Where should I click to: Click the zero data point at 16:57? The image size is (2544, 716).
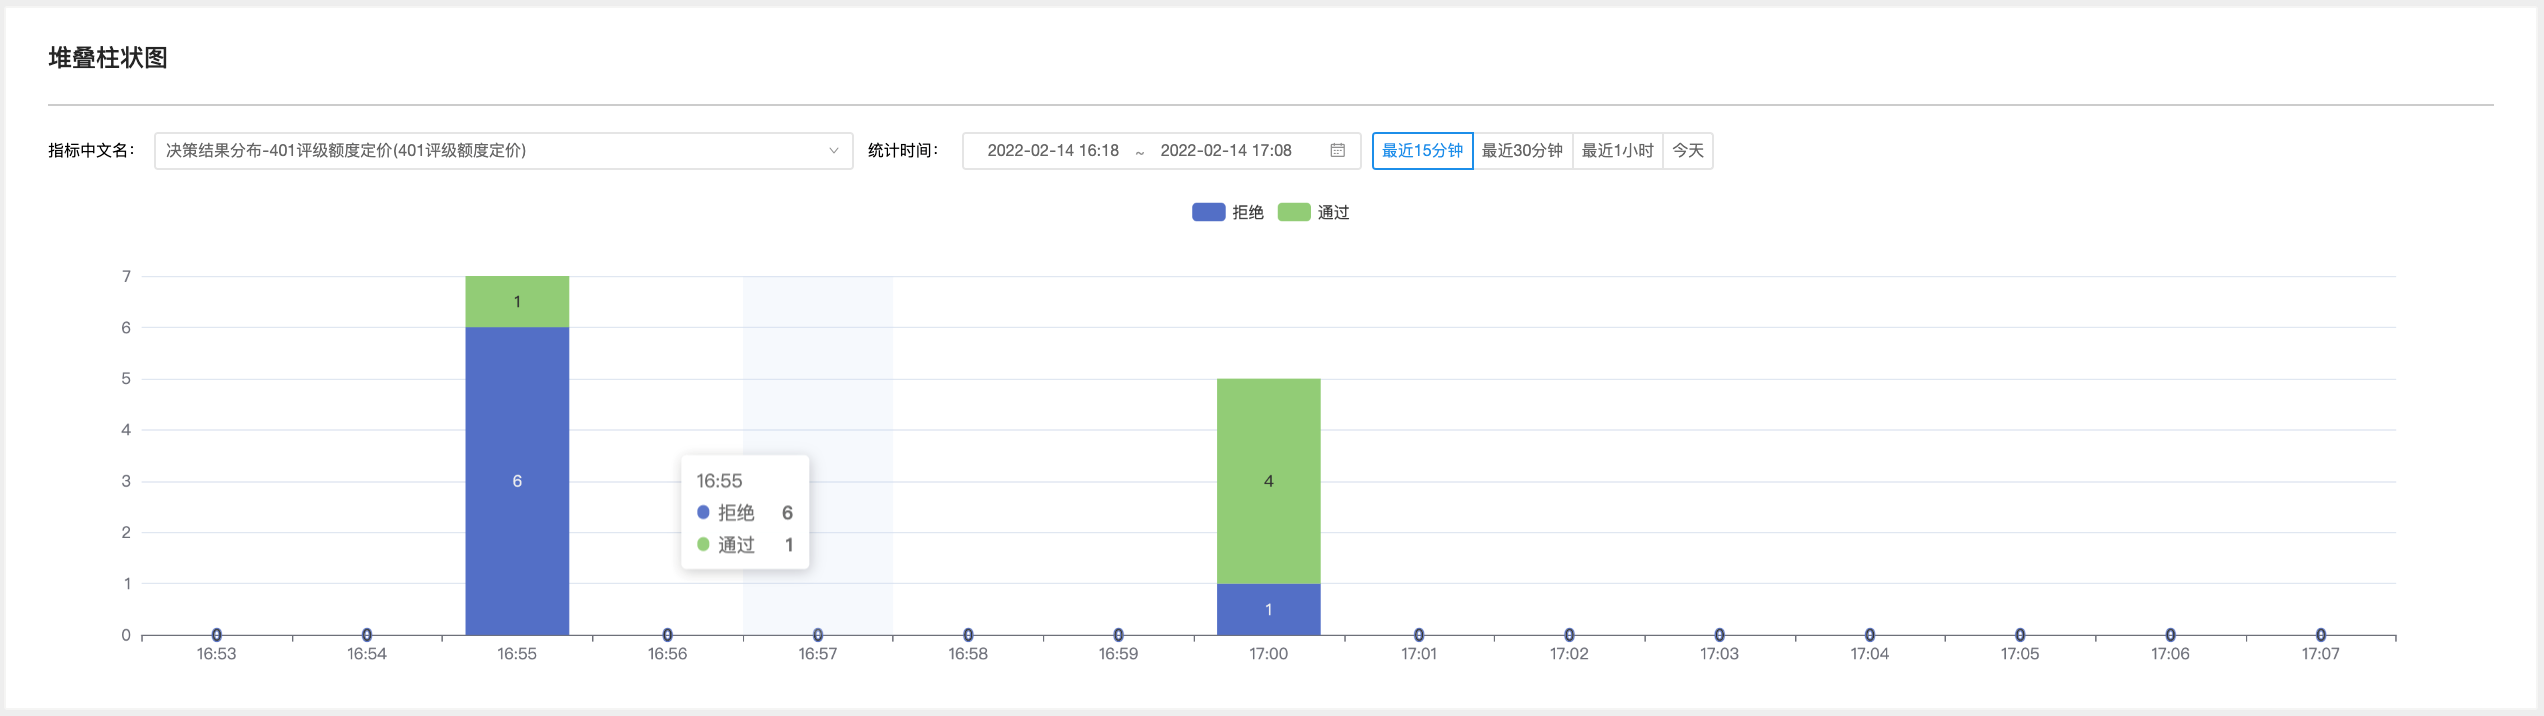(x=818, y=635)
